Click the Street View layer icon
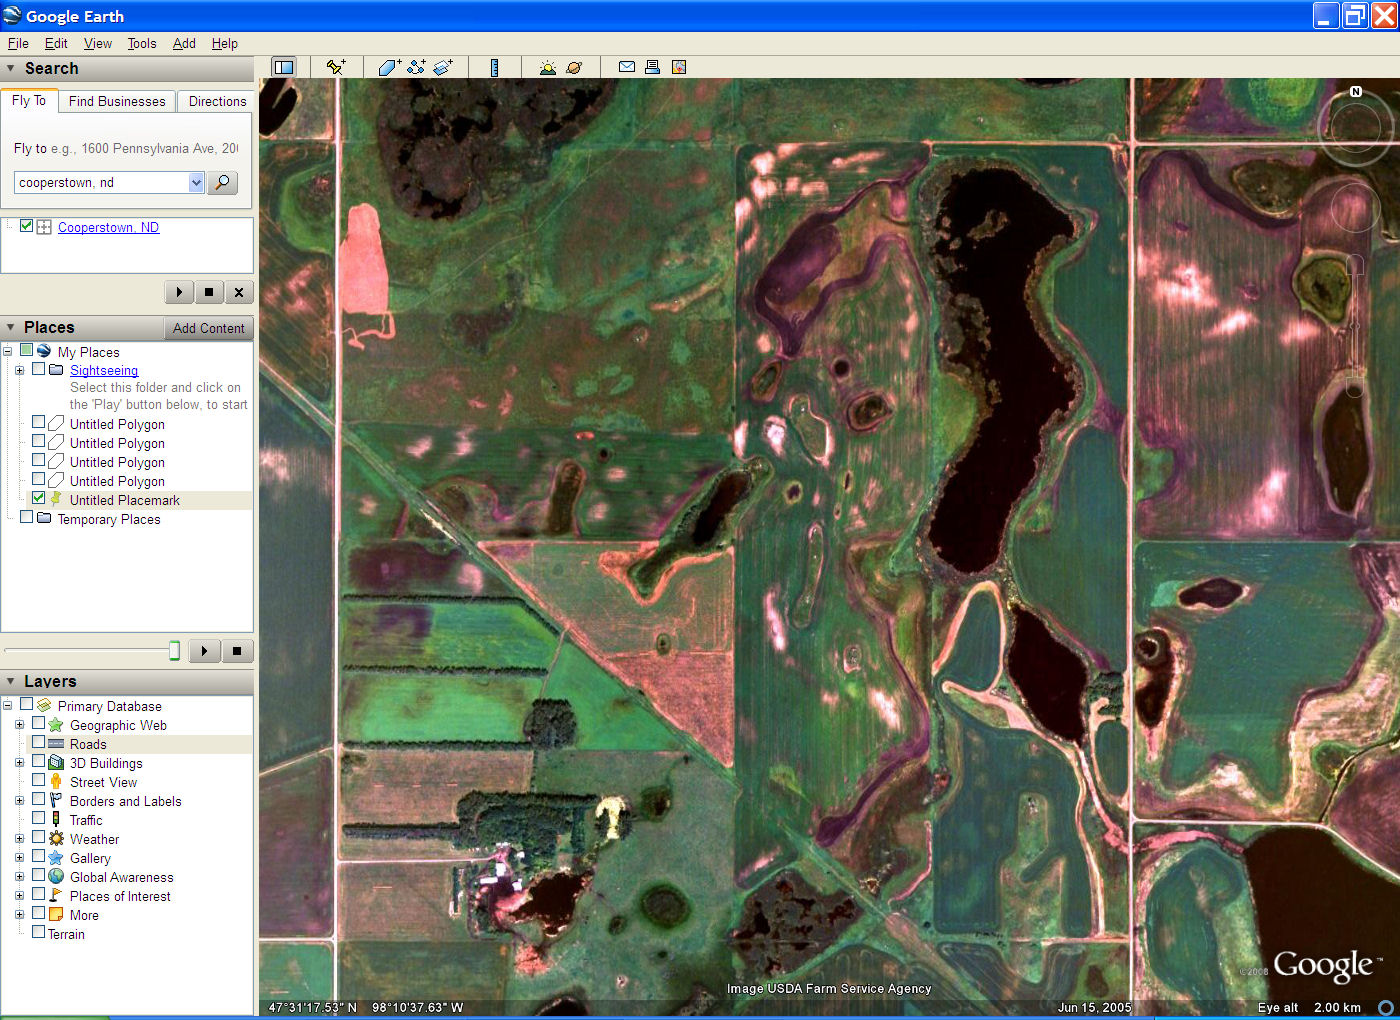This screenshot has height=1020, width=1400. tap(56, 782)
